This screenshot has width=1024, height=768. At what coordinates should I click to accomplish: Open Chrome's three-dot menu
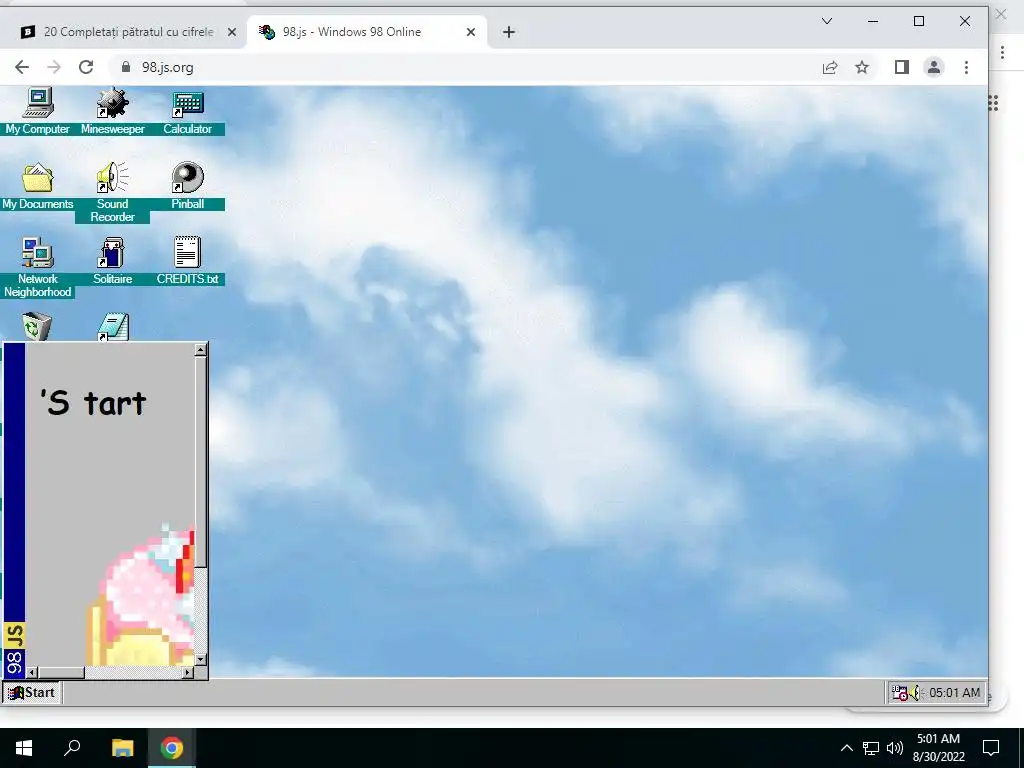point(966,67)
